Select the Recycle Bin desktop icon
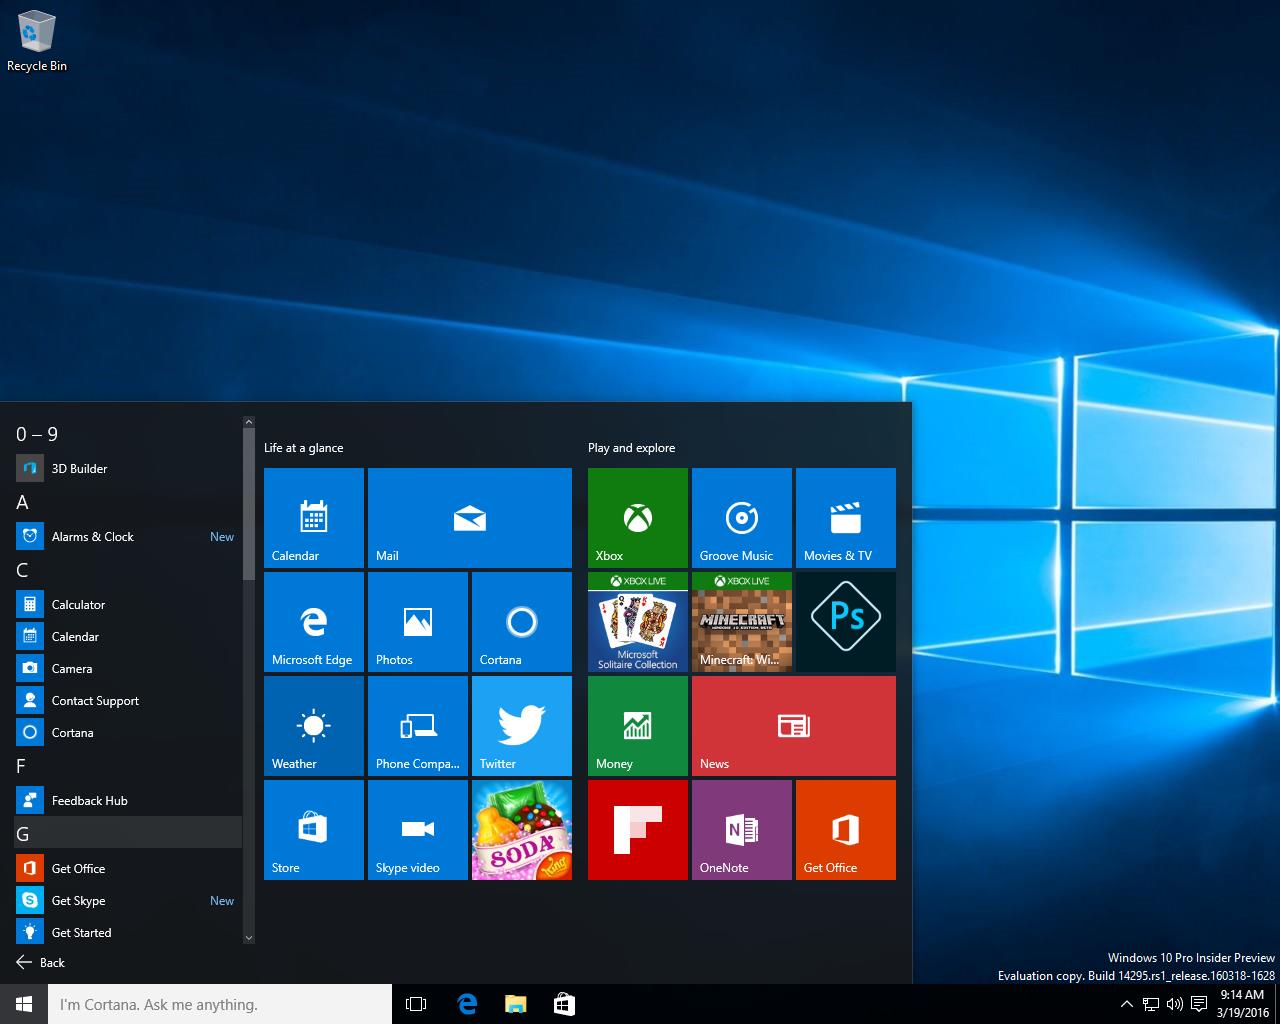Viewport: 1280px width, 1024px height. click(x=37, y=41)
